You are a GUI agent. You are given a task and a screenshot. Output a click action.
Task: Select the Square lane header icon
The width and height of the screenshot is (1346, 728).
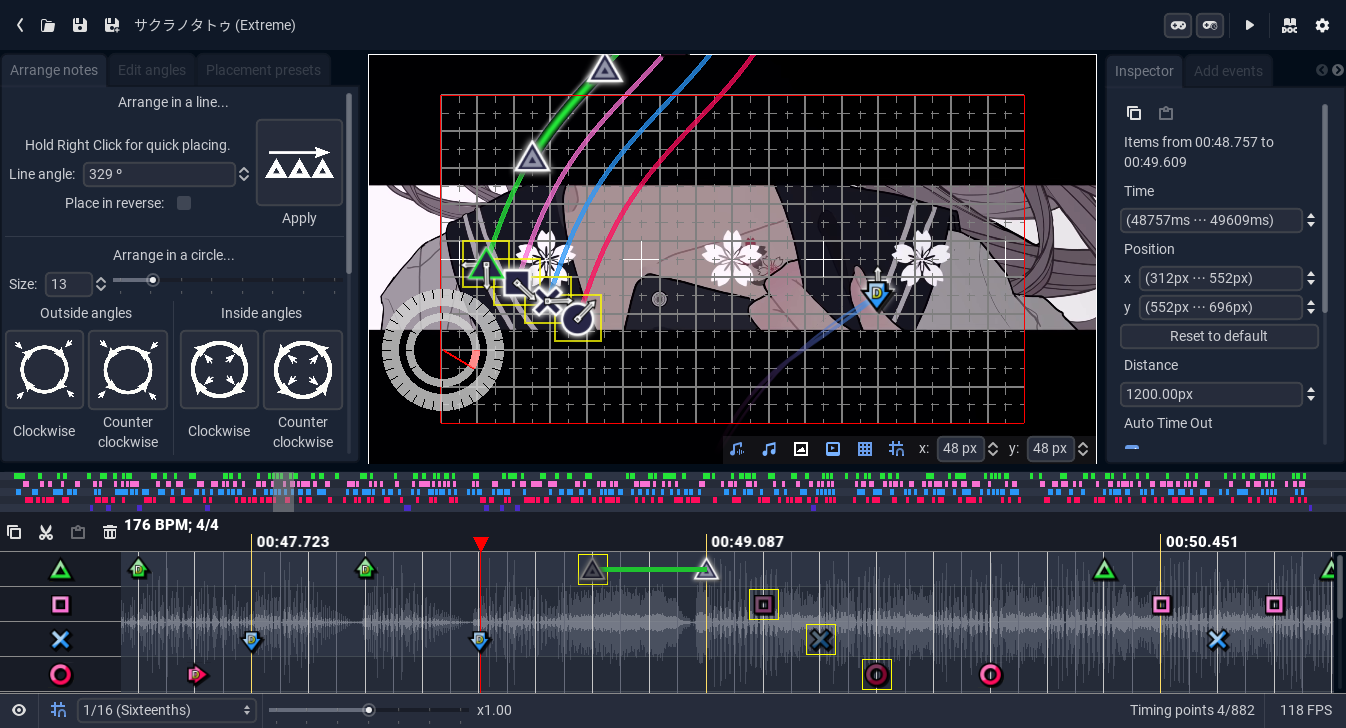(x=61, y=604)
